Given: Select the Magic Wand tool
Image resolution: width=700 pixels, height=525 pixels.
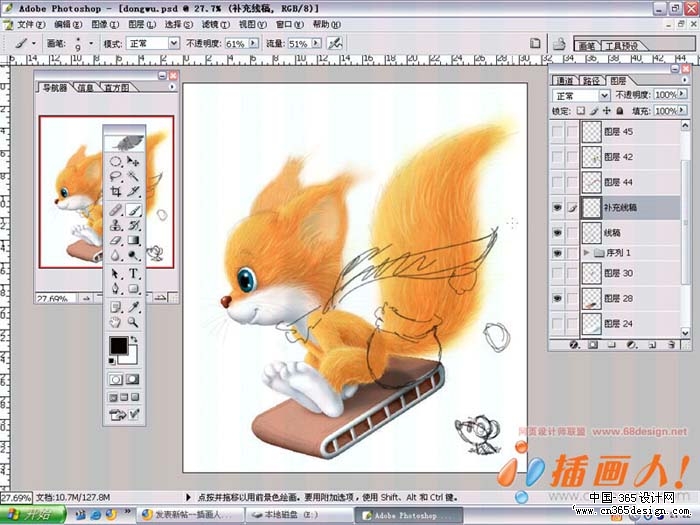Looking at the screenshot, I should tap(133, 176).
